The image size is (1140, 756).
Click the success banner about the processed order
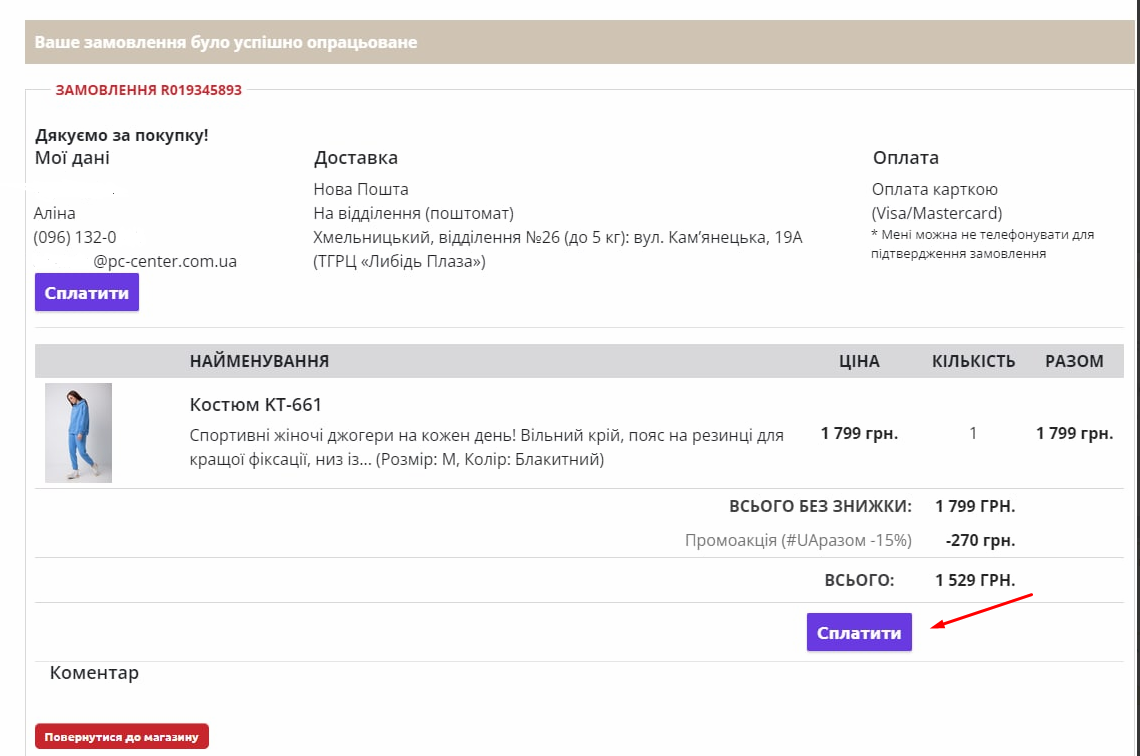click(225, 43)
